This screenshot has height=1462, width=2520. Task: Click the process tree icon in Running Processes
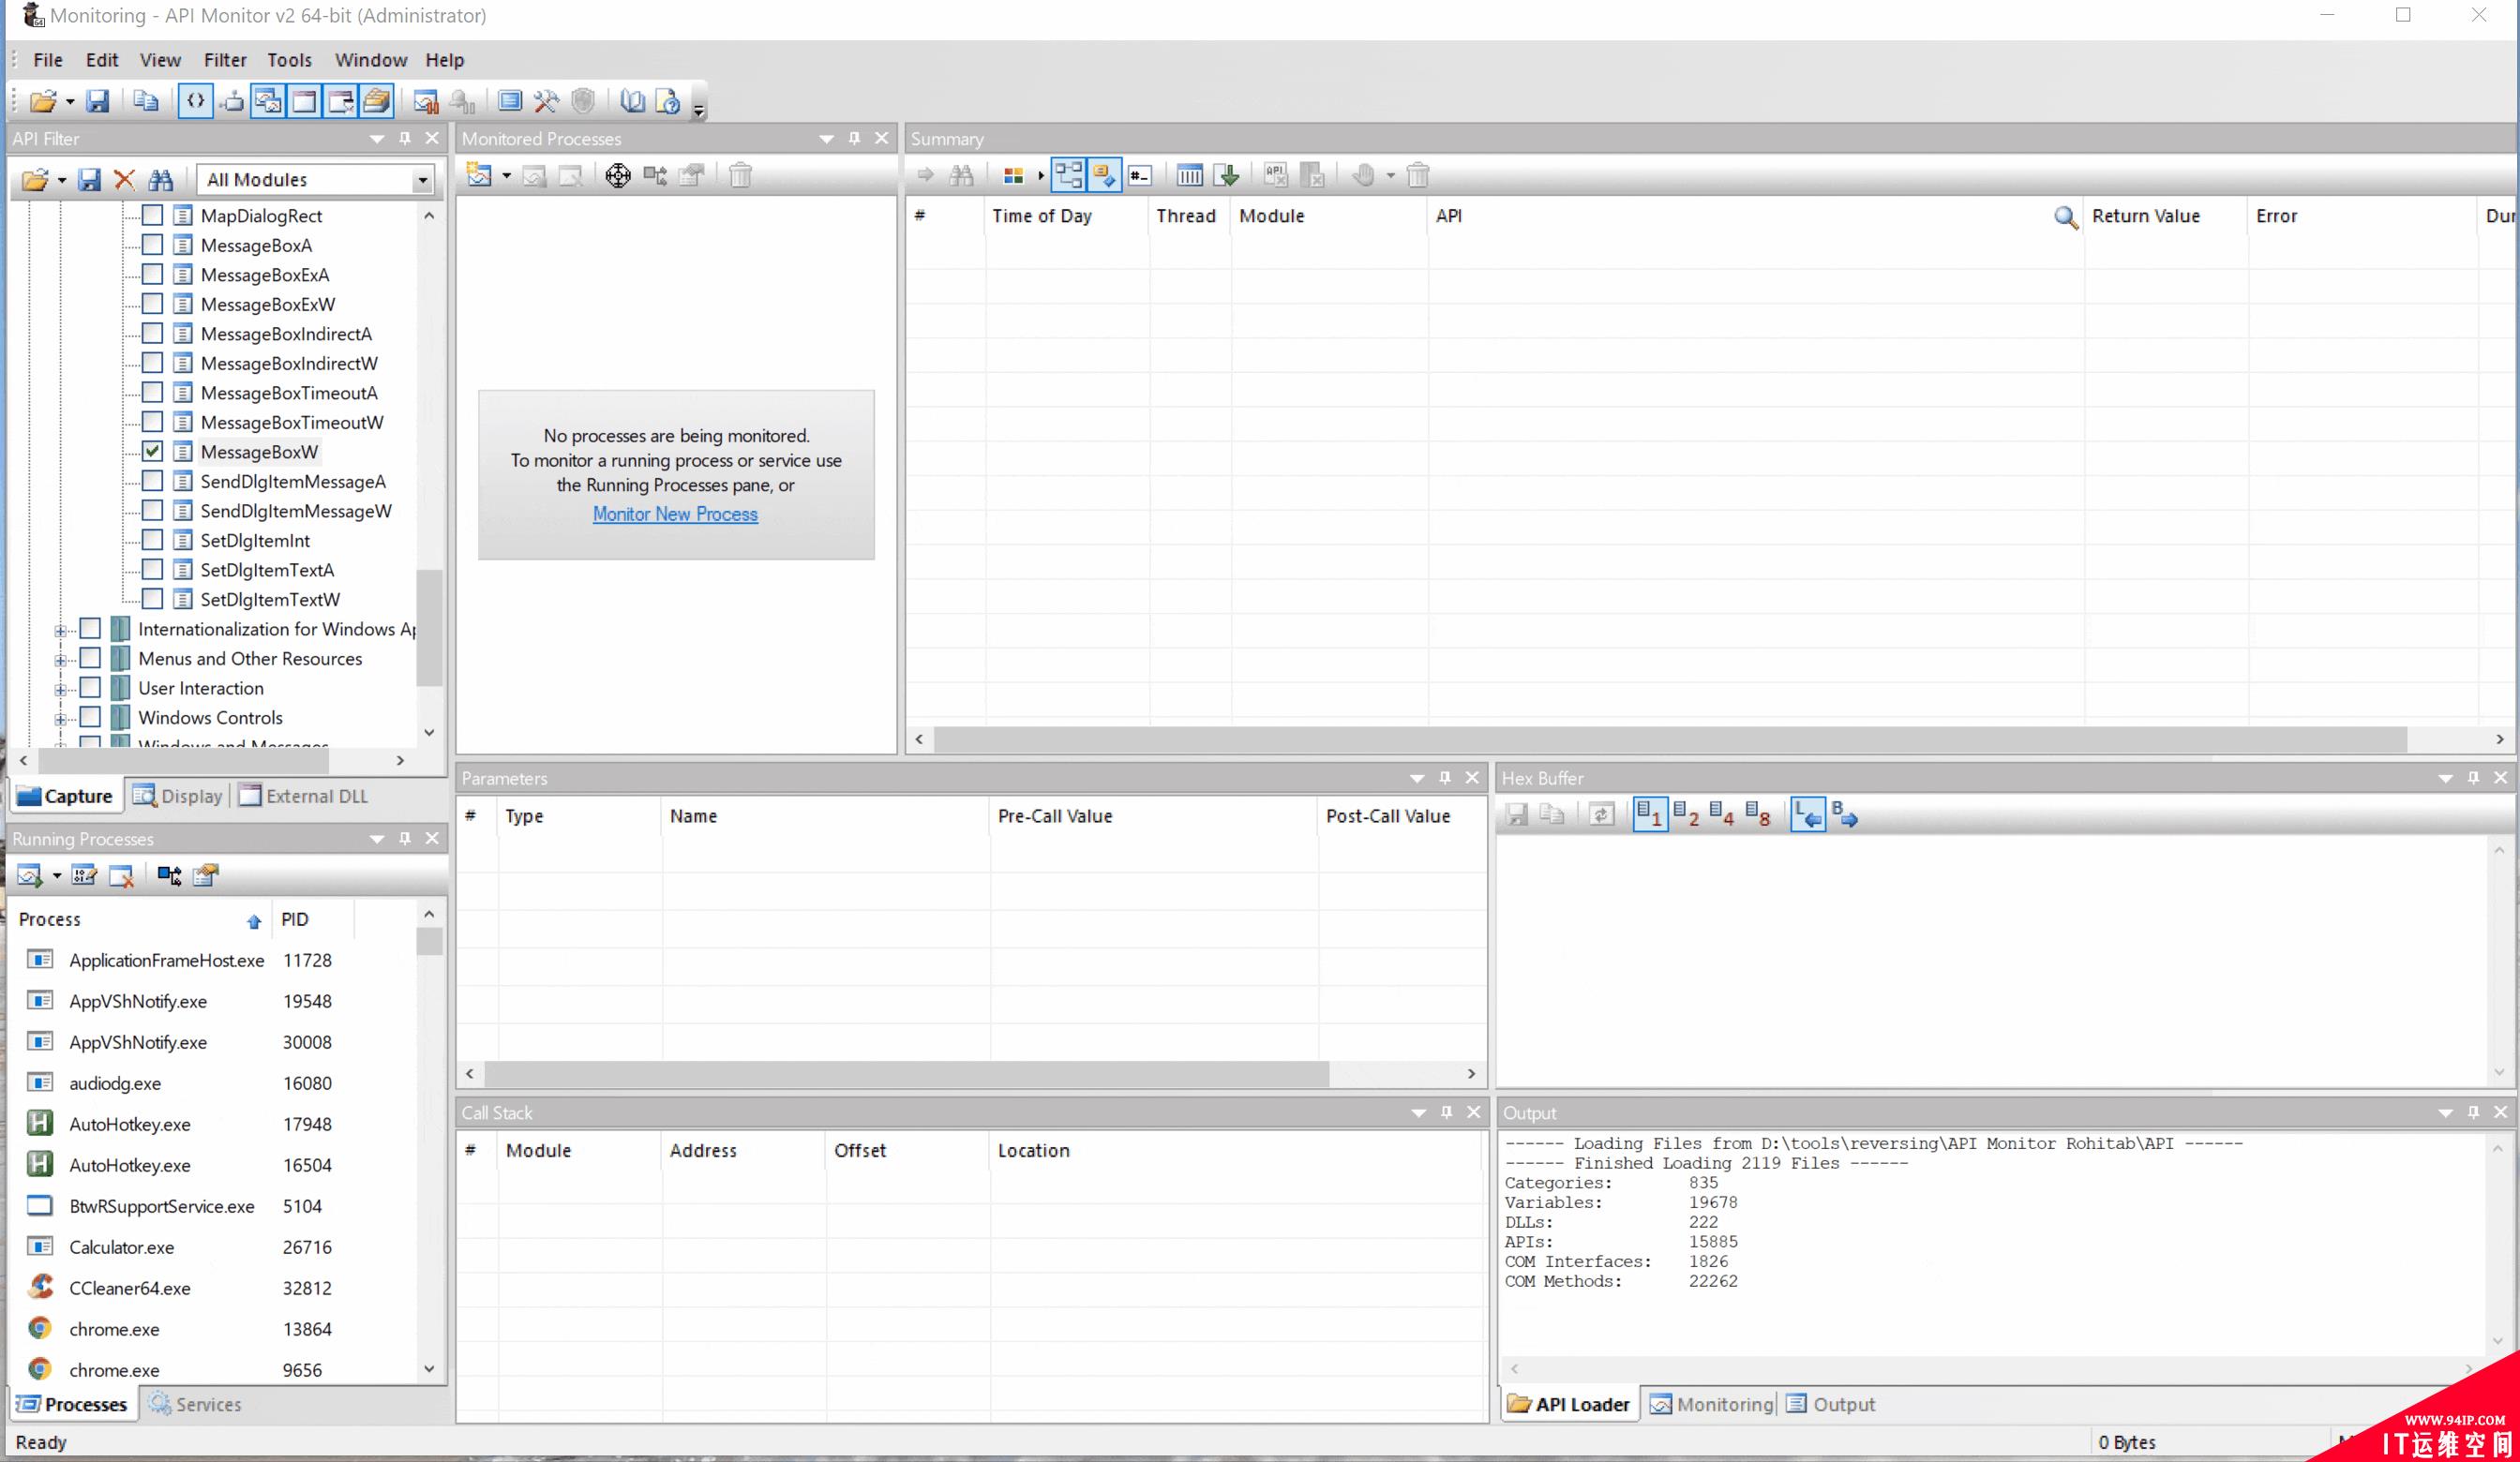[170, 876]
